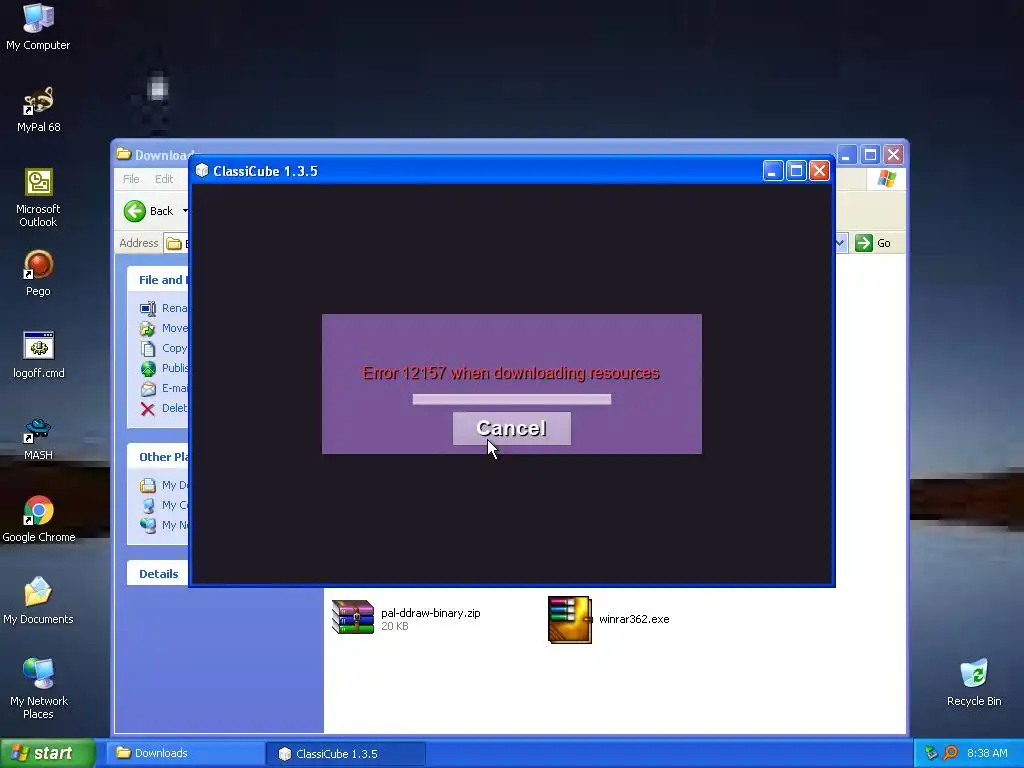Click the Rename this file task icon
The height and width of the screenshot is (768, 1024).
pyautogui.click(x=148, y=308)
